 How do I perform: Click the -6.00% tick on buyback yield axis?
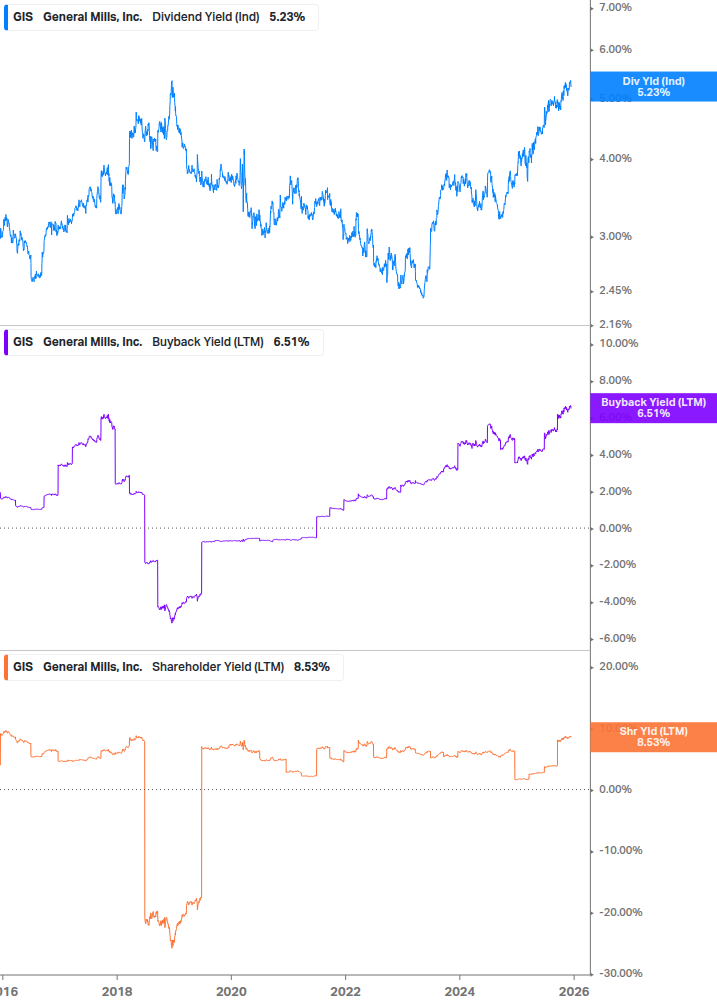pyautogui.click(x=618, y=638)
